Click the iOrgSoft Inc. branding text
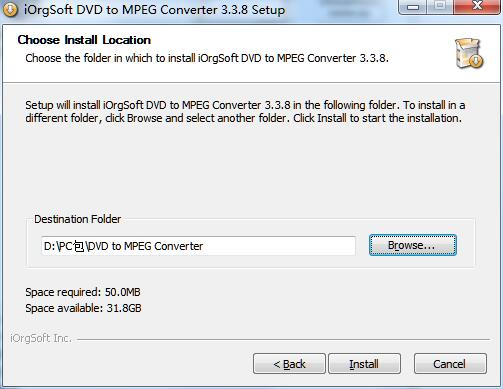The width and height of the screenshot is (503, 389). [x=41, y=338]
